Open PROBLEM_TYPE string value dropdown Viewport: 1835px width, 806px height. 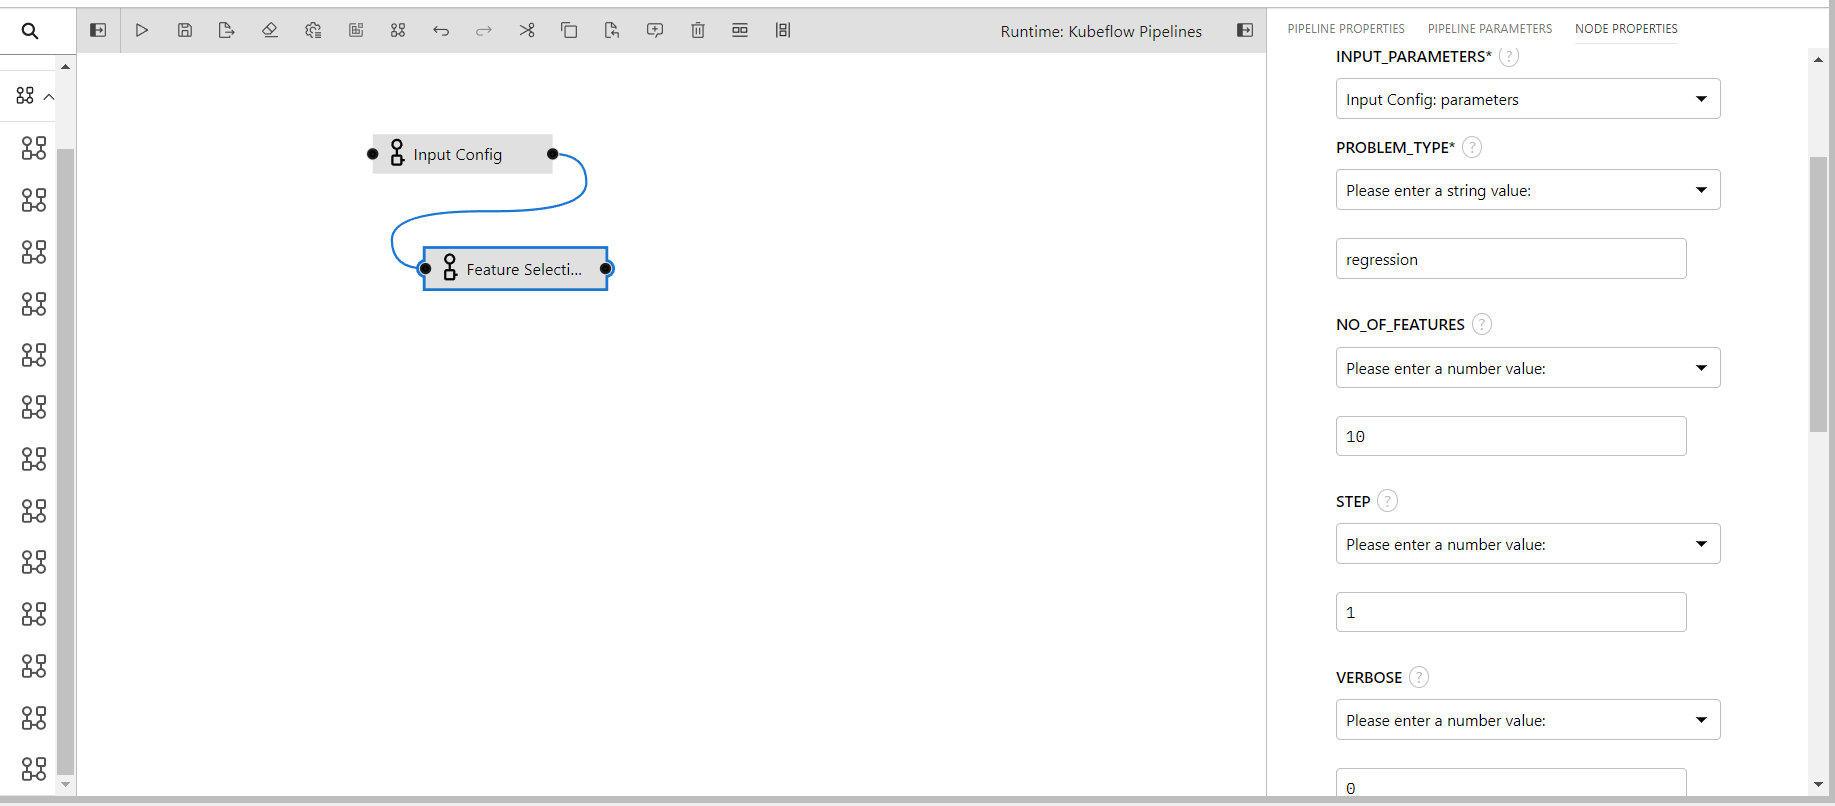1528,190
